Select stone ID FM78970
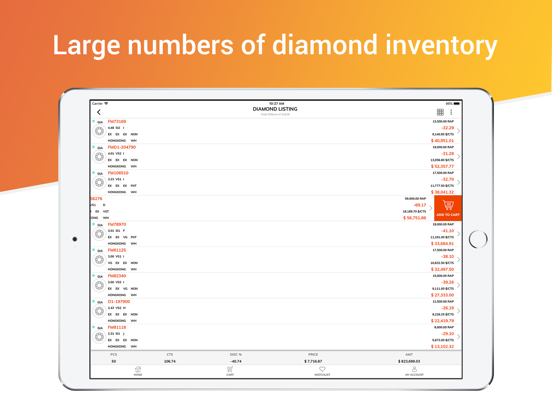The width and height of the screenshot is (552, 414). (x=117, y=224)
